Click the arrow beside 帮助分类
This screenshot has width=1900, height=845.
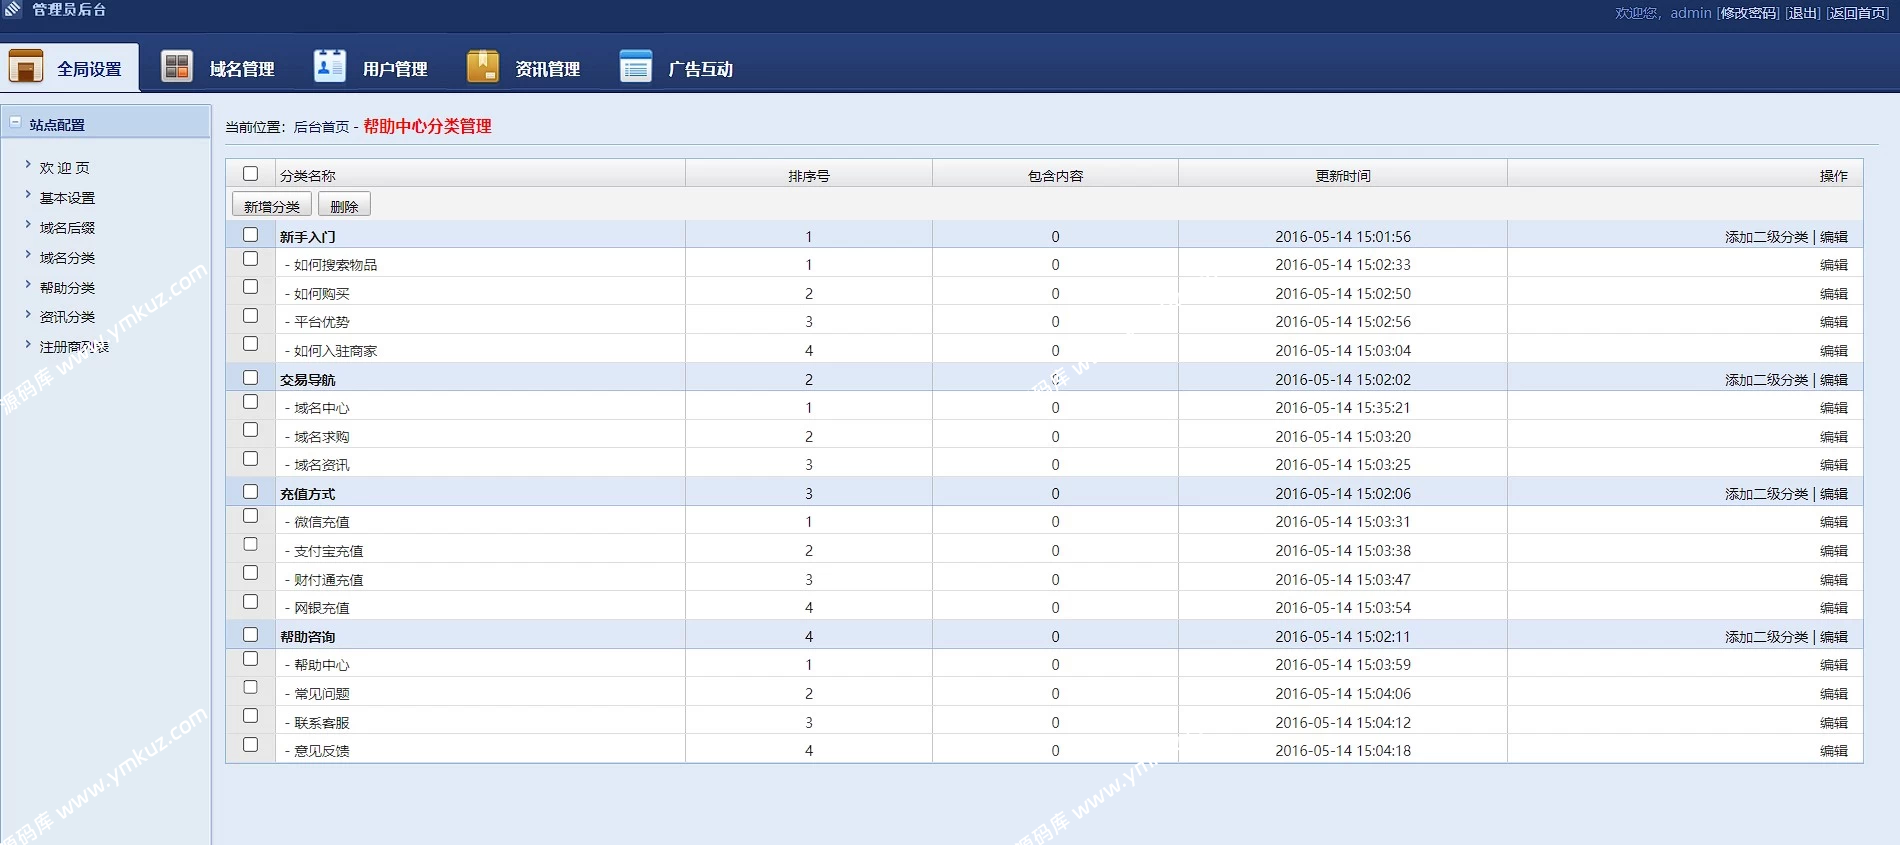pos(28,285)
